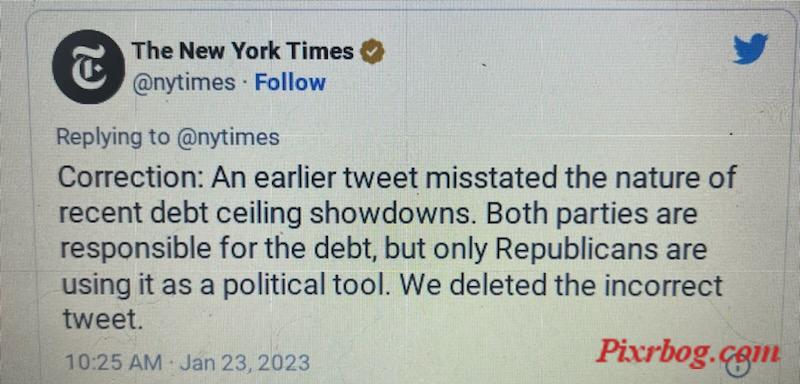This screenshot has height=384, width=800.
Task: Click 'Both parties are' in the tweet
Action: click(592, 215)
